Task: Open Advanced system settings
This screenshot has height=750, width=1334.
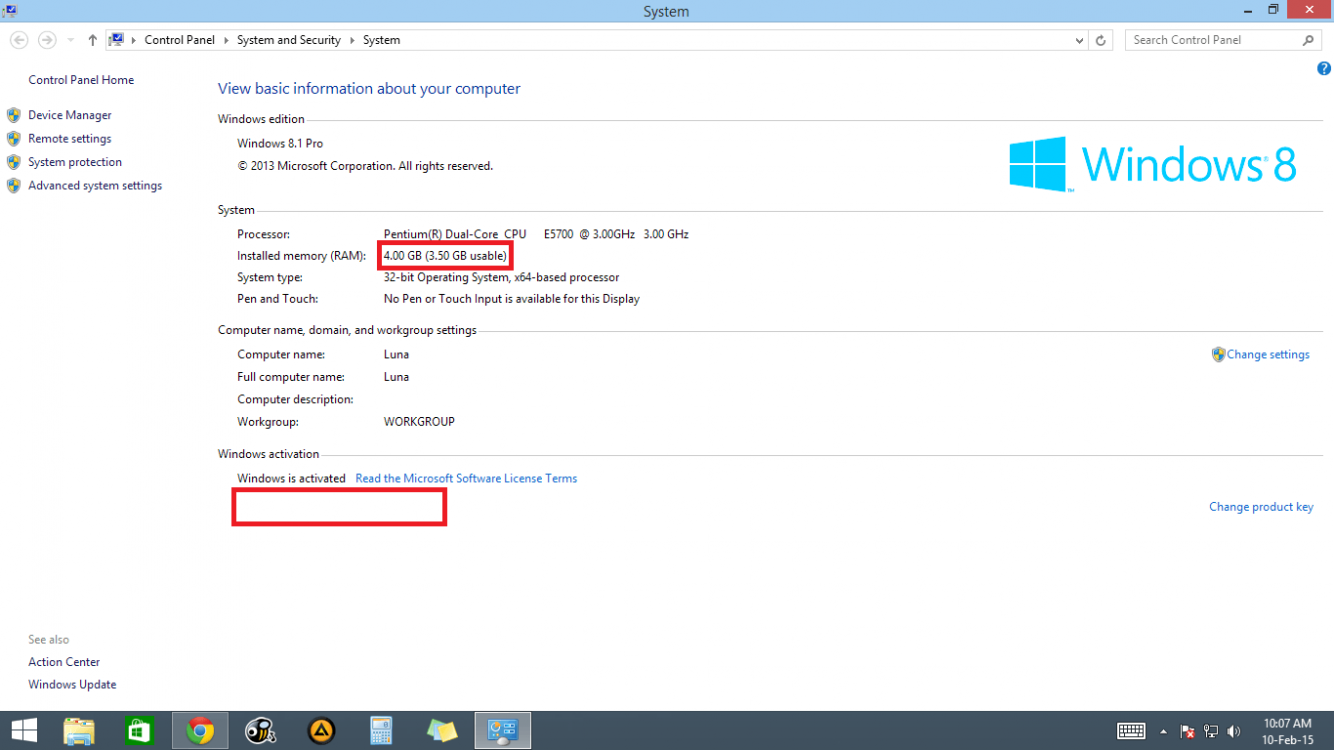Action: pyautogui.click(x=95, y=186)
